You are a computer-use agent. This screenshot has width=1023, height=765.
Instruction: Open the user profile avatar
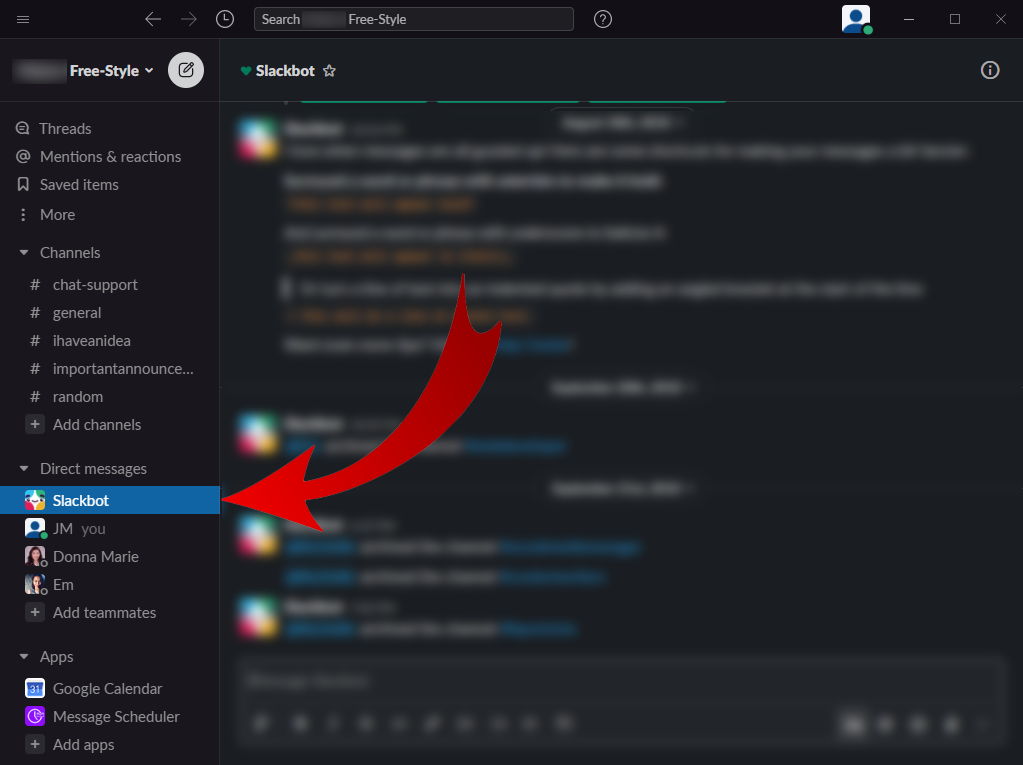(x=856, y=19)
